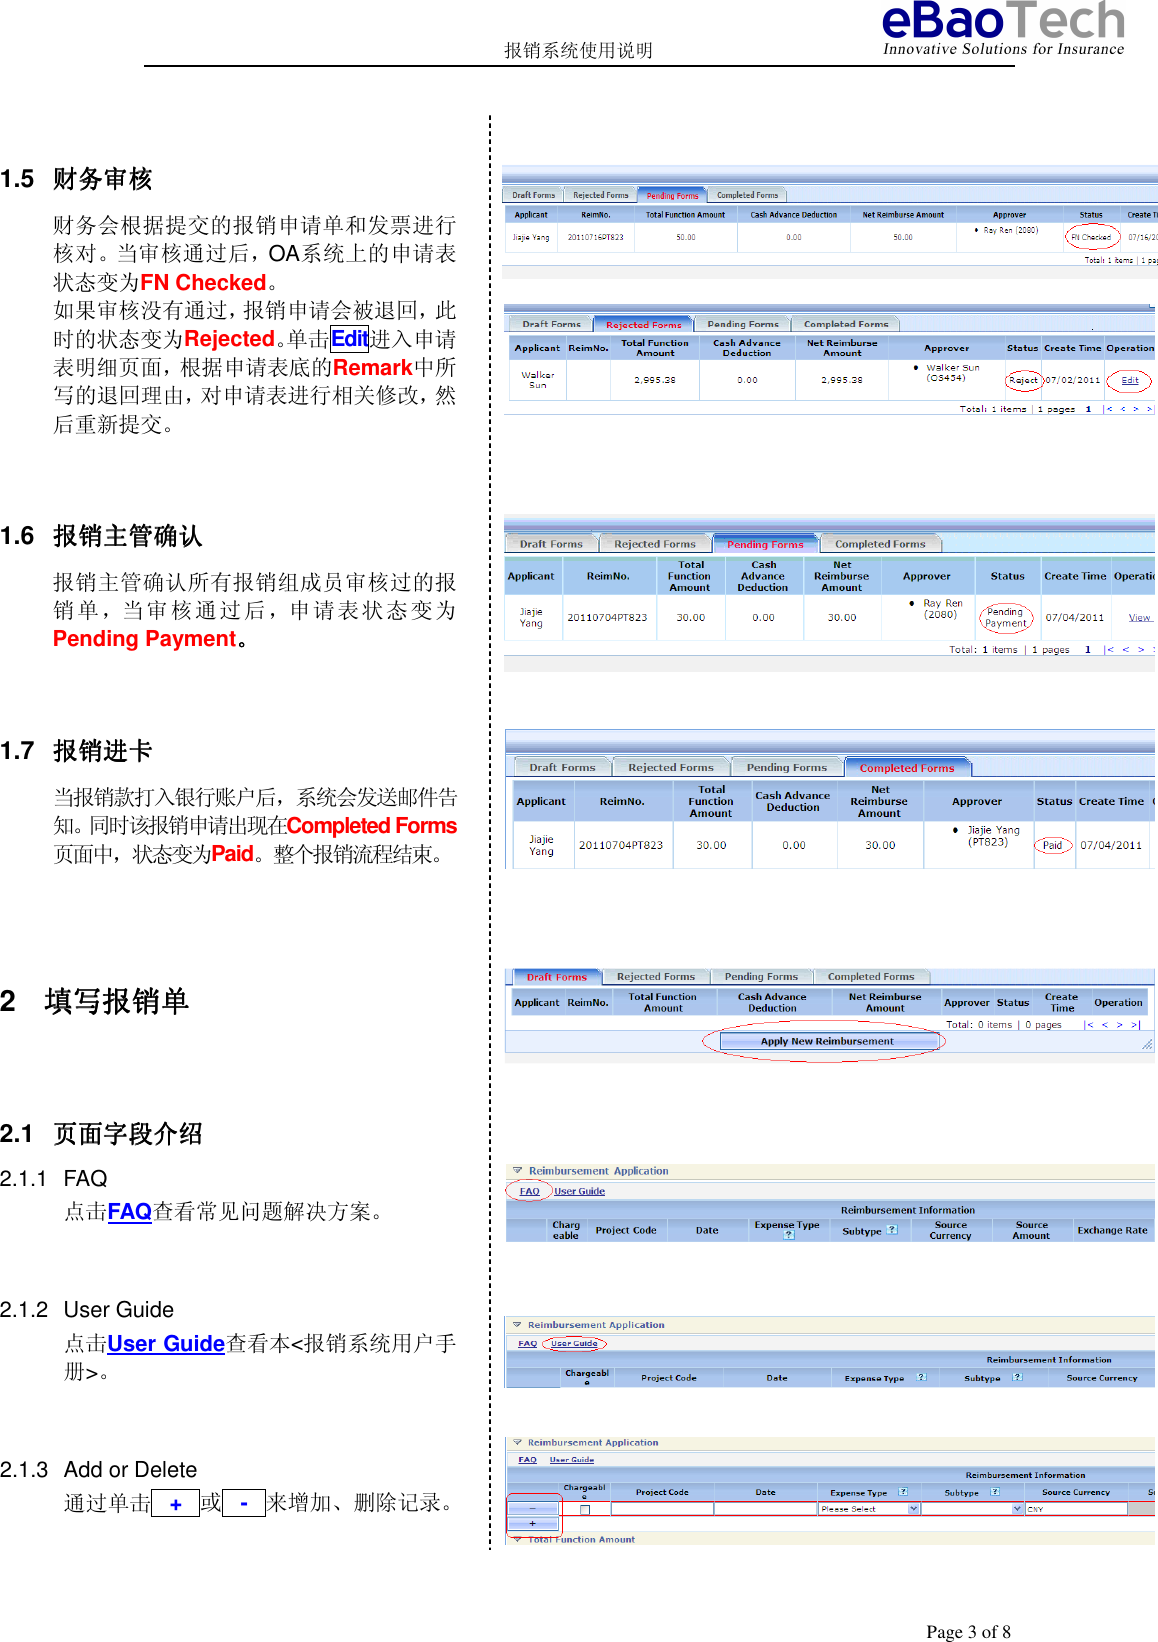Tick the Chargeable checkbox in the entry row
This screenshot has height=1642, width=1158.
tap(585, 1509)
